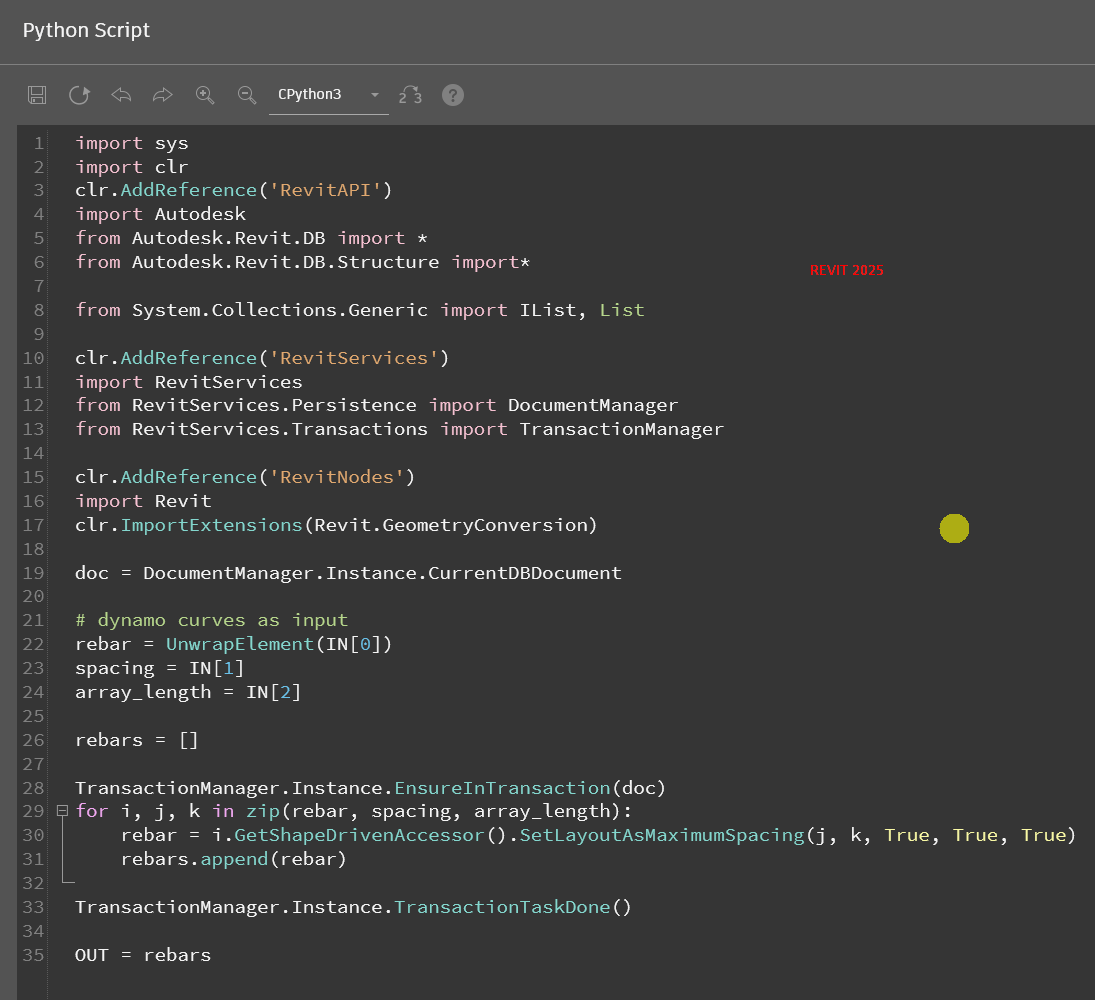Open the CPython3 engine dropdown
This screenshot has height=1000, width=1095.
point(329,95)
